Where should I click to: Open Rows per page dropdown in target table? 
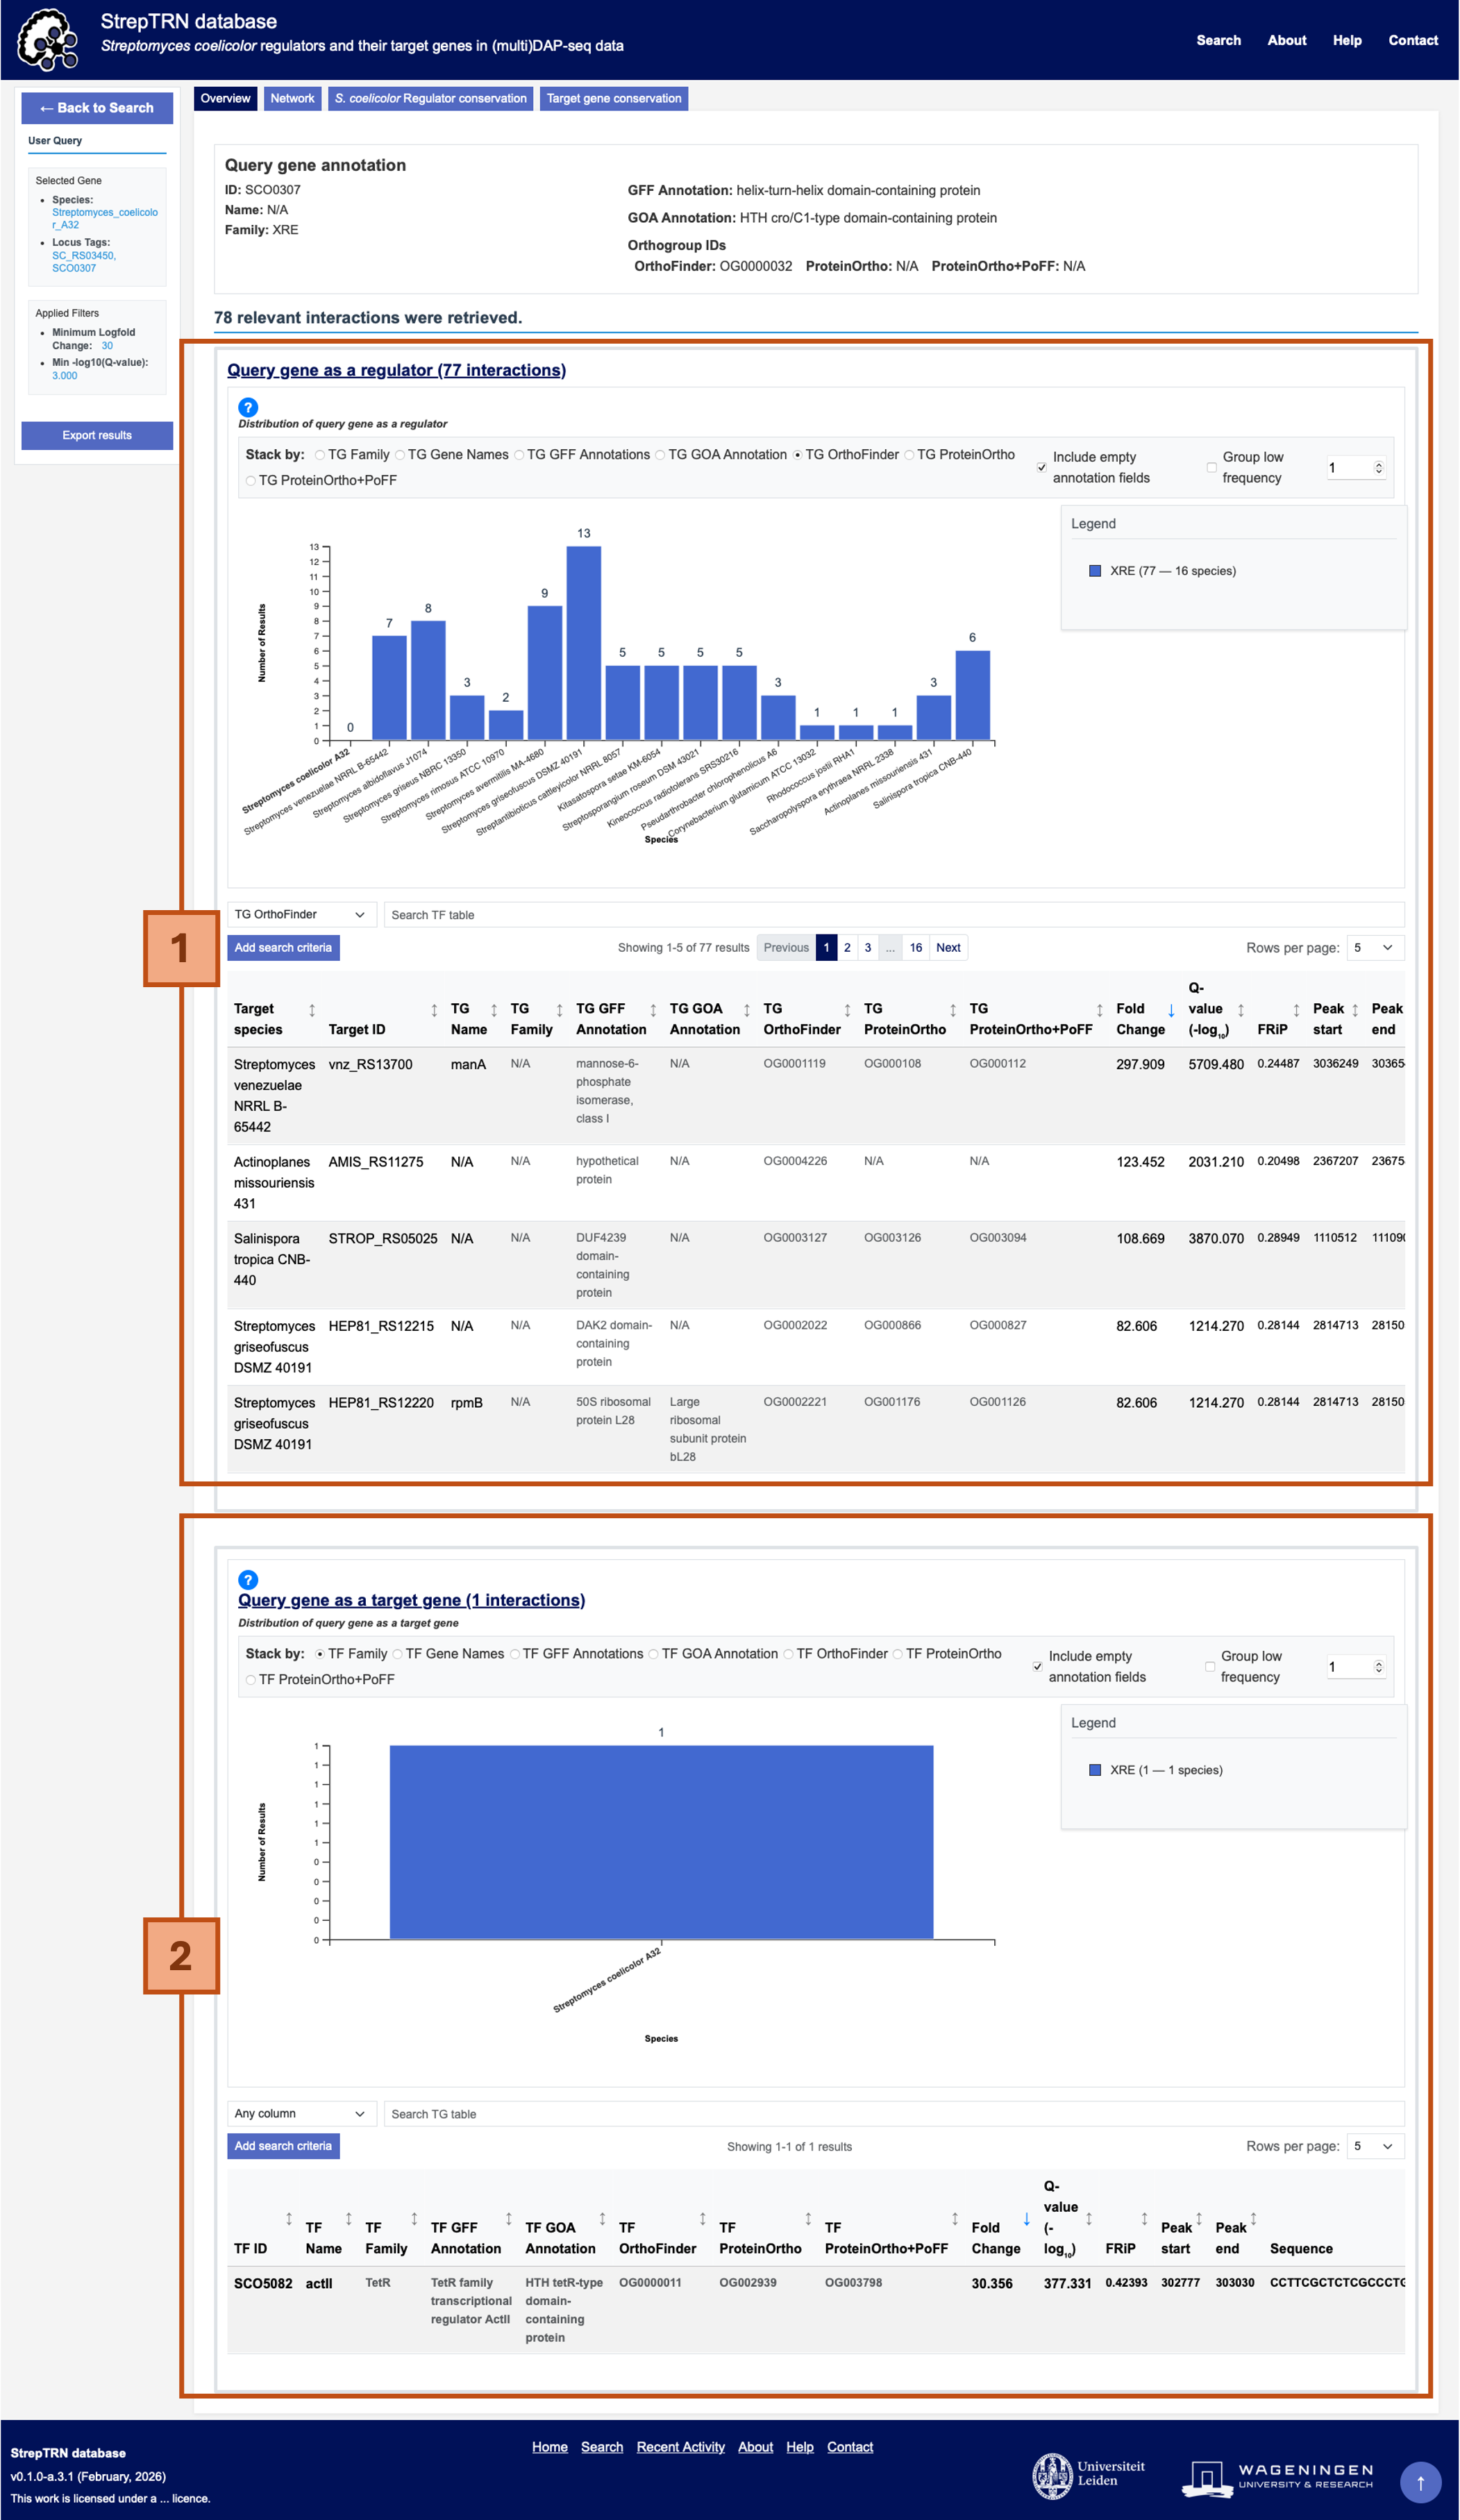tap(1375, 2147)
